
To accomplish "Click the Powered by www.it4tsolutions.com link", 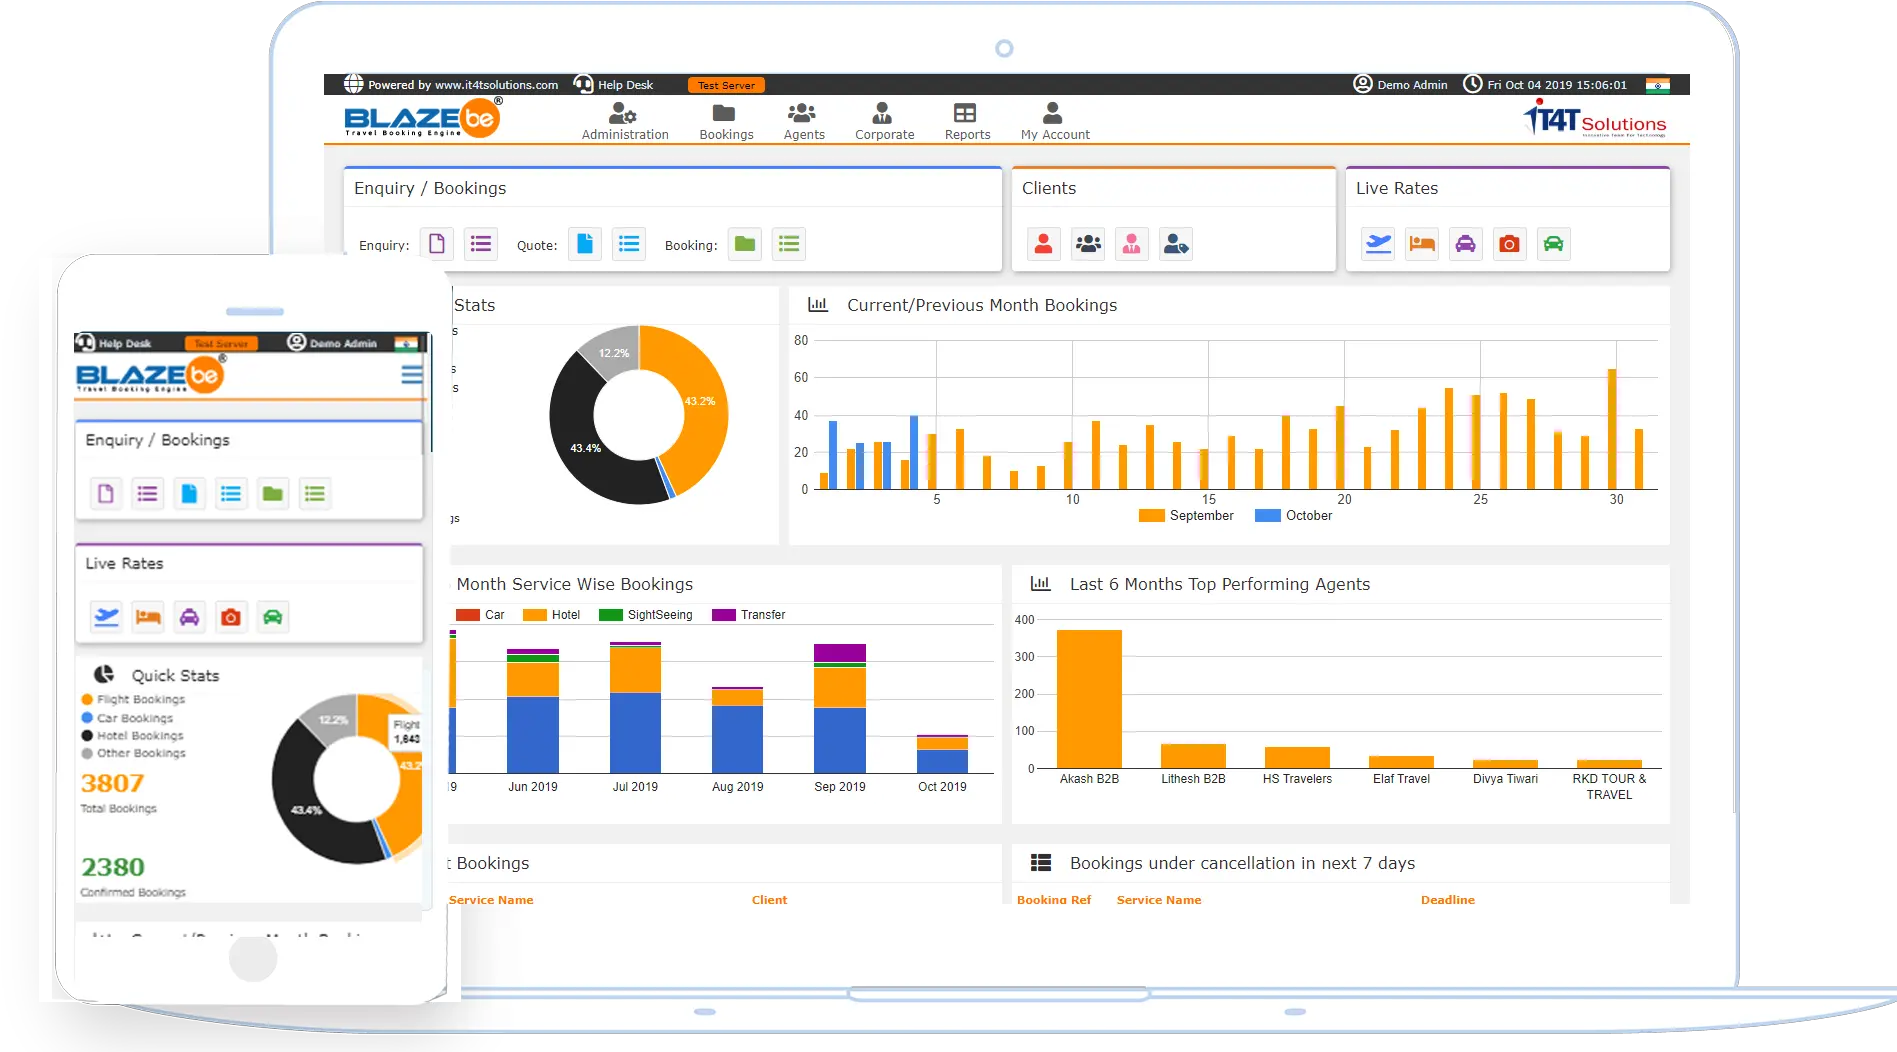I will tap(463, 85).
